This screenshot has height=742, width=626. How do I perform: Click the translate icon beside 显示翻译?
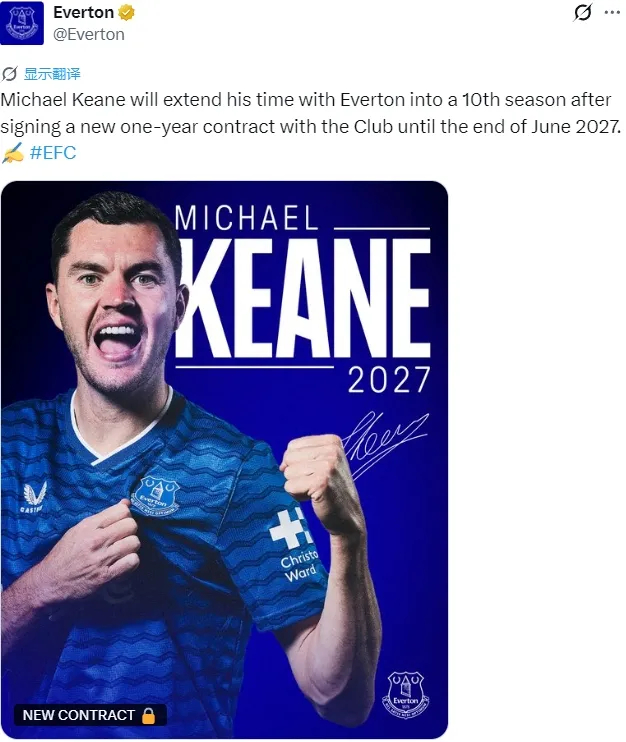pos(9,74)
